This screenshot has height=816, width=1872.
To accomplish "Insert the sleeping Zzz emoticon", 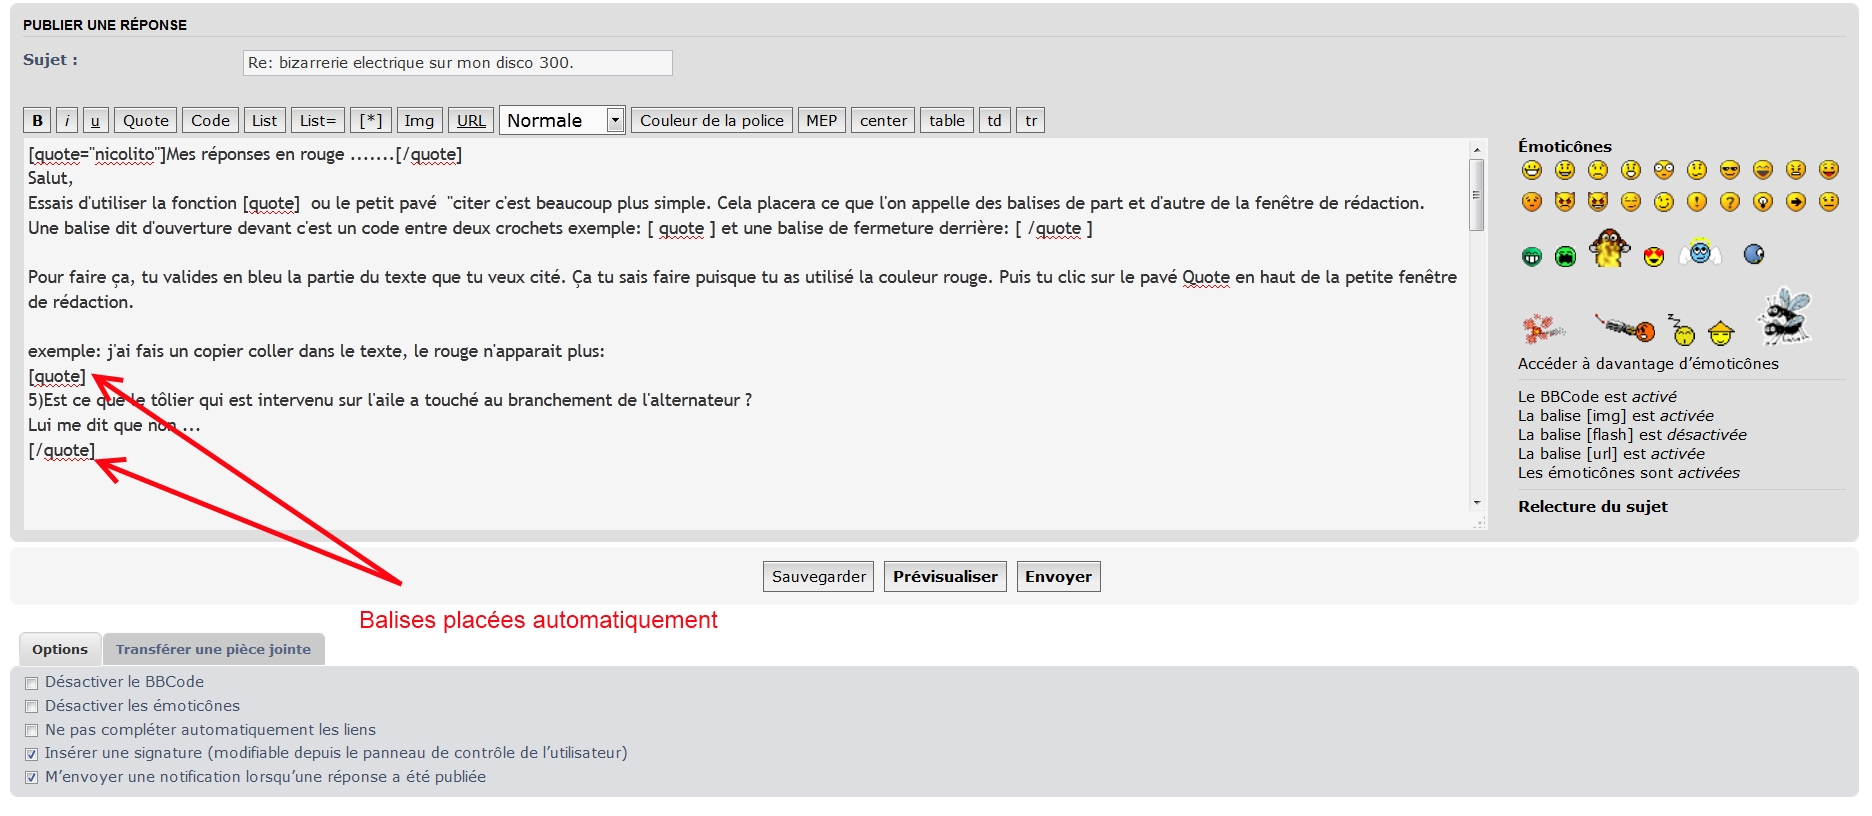I will 1683,331.
